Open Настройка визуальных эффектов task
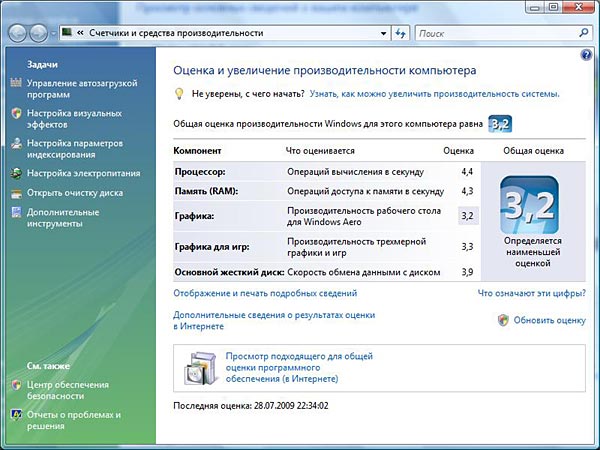This screenshot has height=450, width=600. coord(74,120)
